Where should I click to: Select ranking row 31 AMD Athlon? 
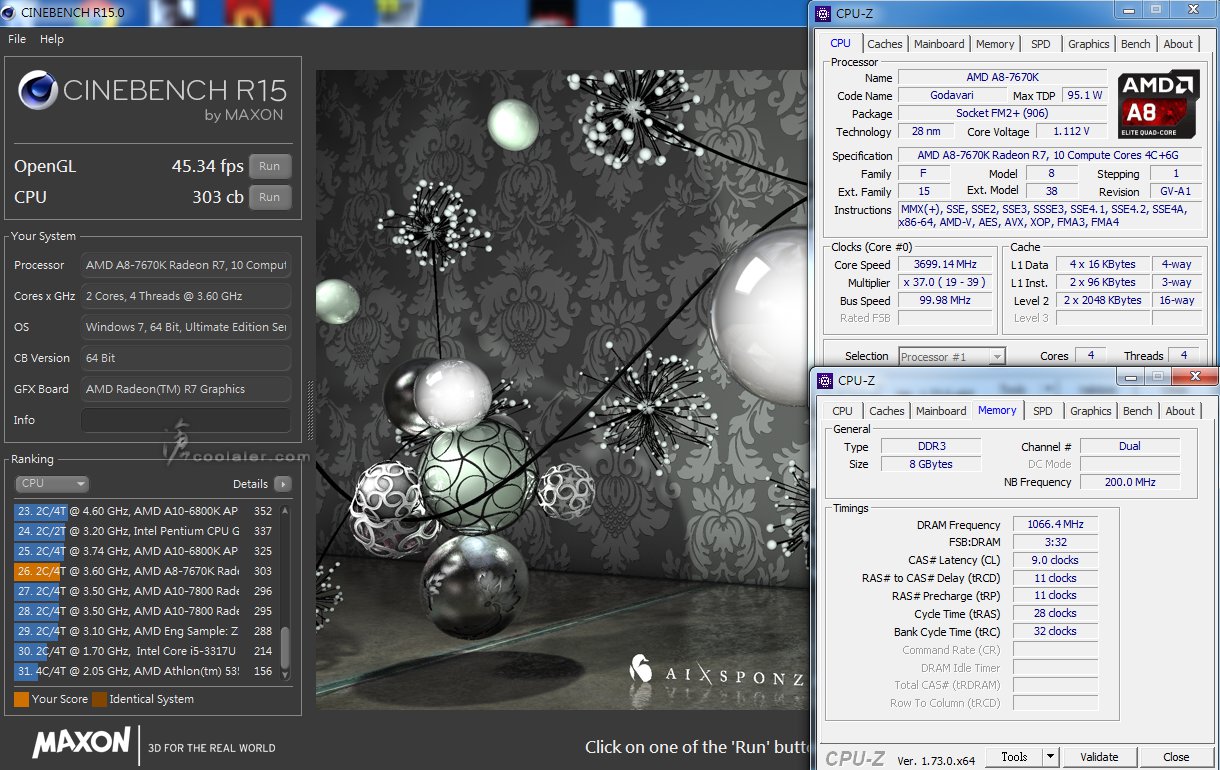pyautogui.click(x=146, y=671)
